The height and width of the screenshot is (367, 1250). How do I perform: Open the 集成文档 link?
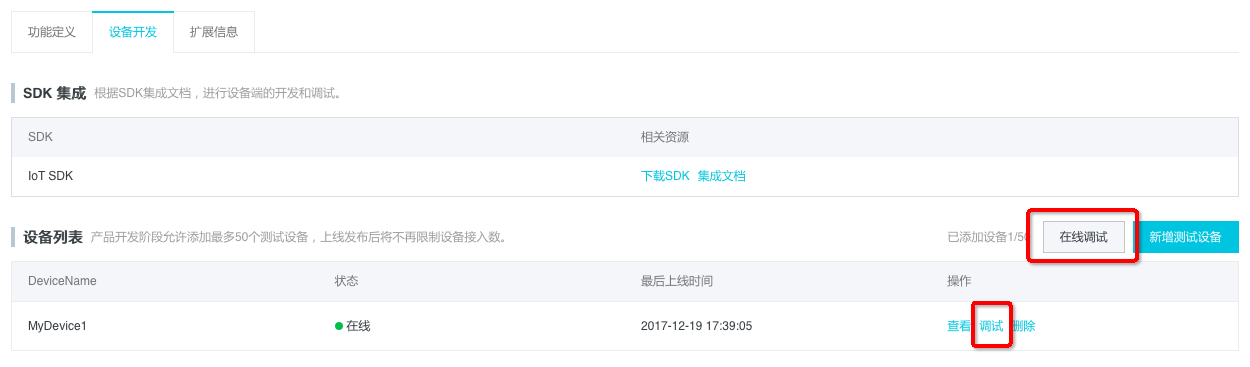coord(722,176)
